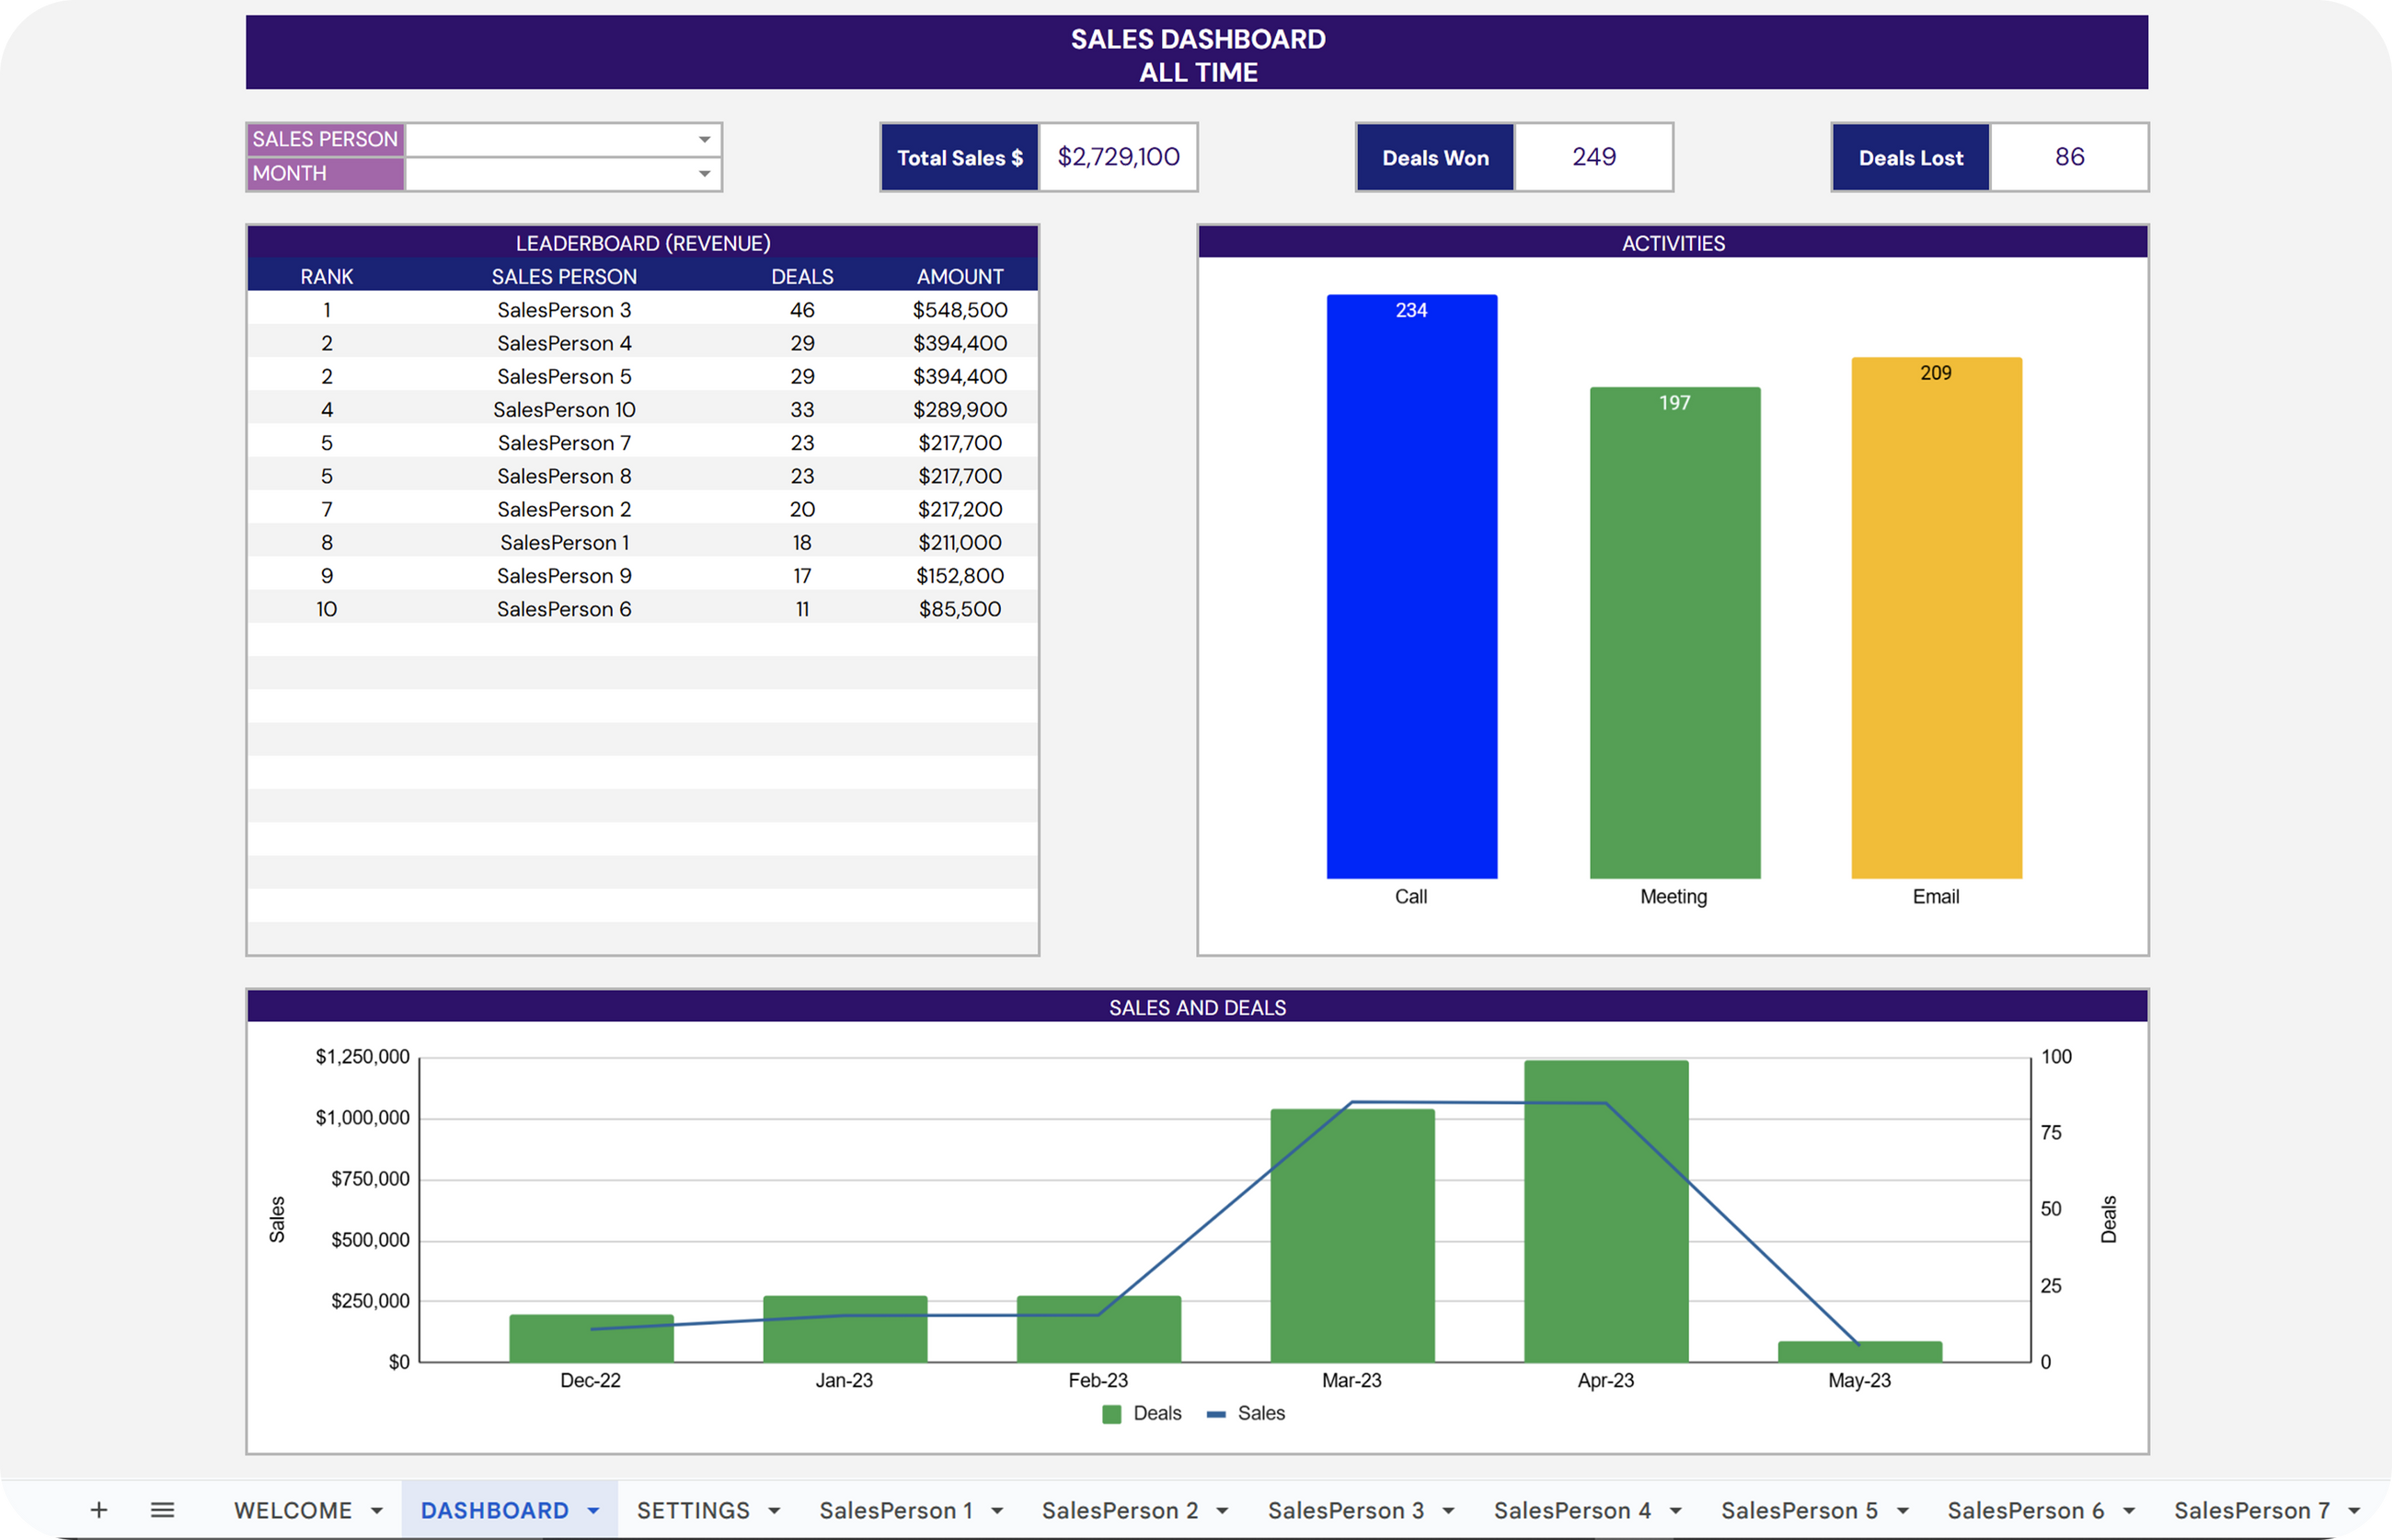Open SALES PERSON filter dropdown
Viewport: 2392px width, 1540px height.
[704, 140]
